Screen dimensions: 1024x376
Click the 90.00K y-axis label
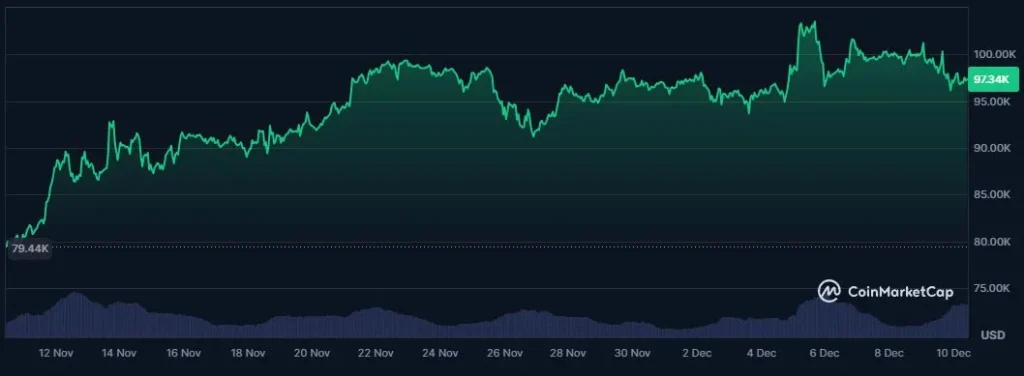992,148
